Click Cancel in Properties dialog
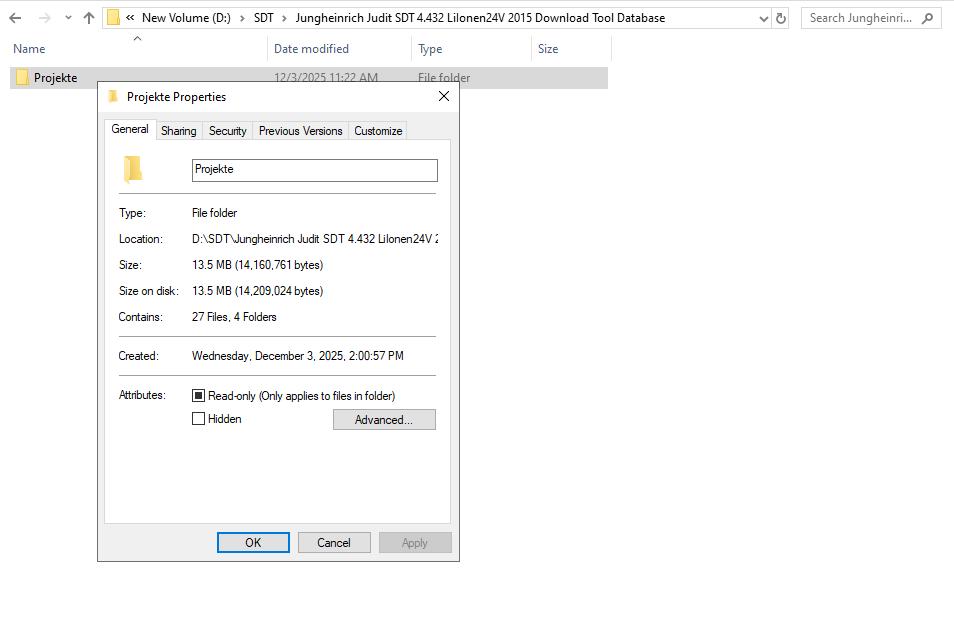954x627 pixels. click(x=334, y=542)
